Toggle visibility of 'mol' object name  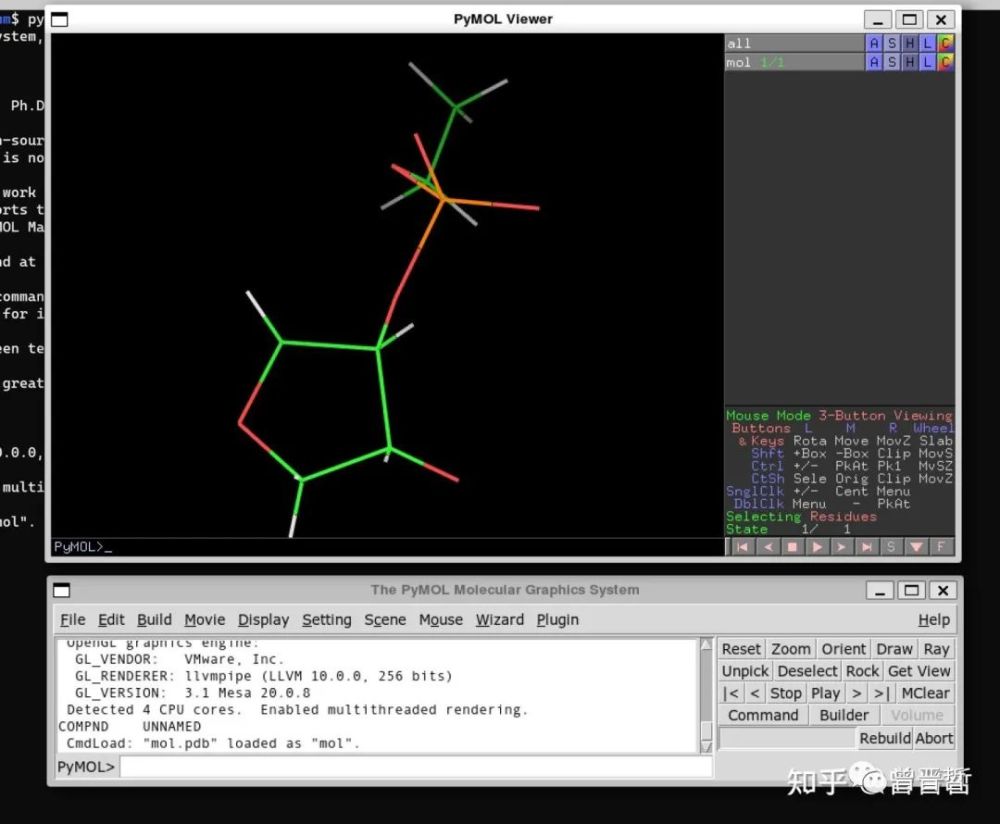click(x=794, y=62)
